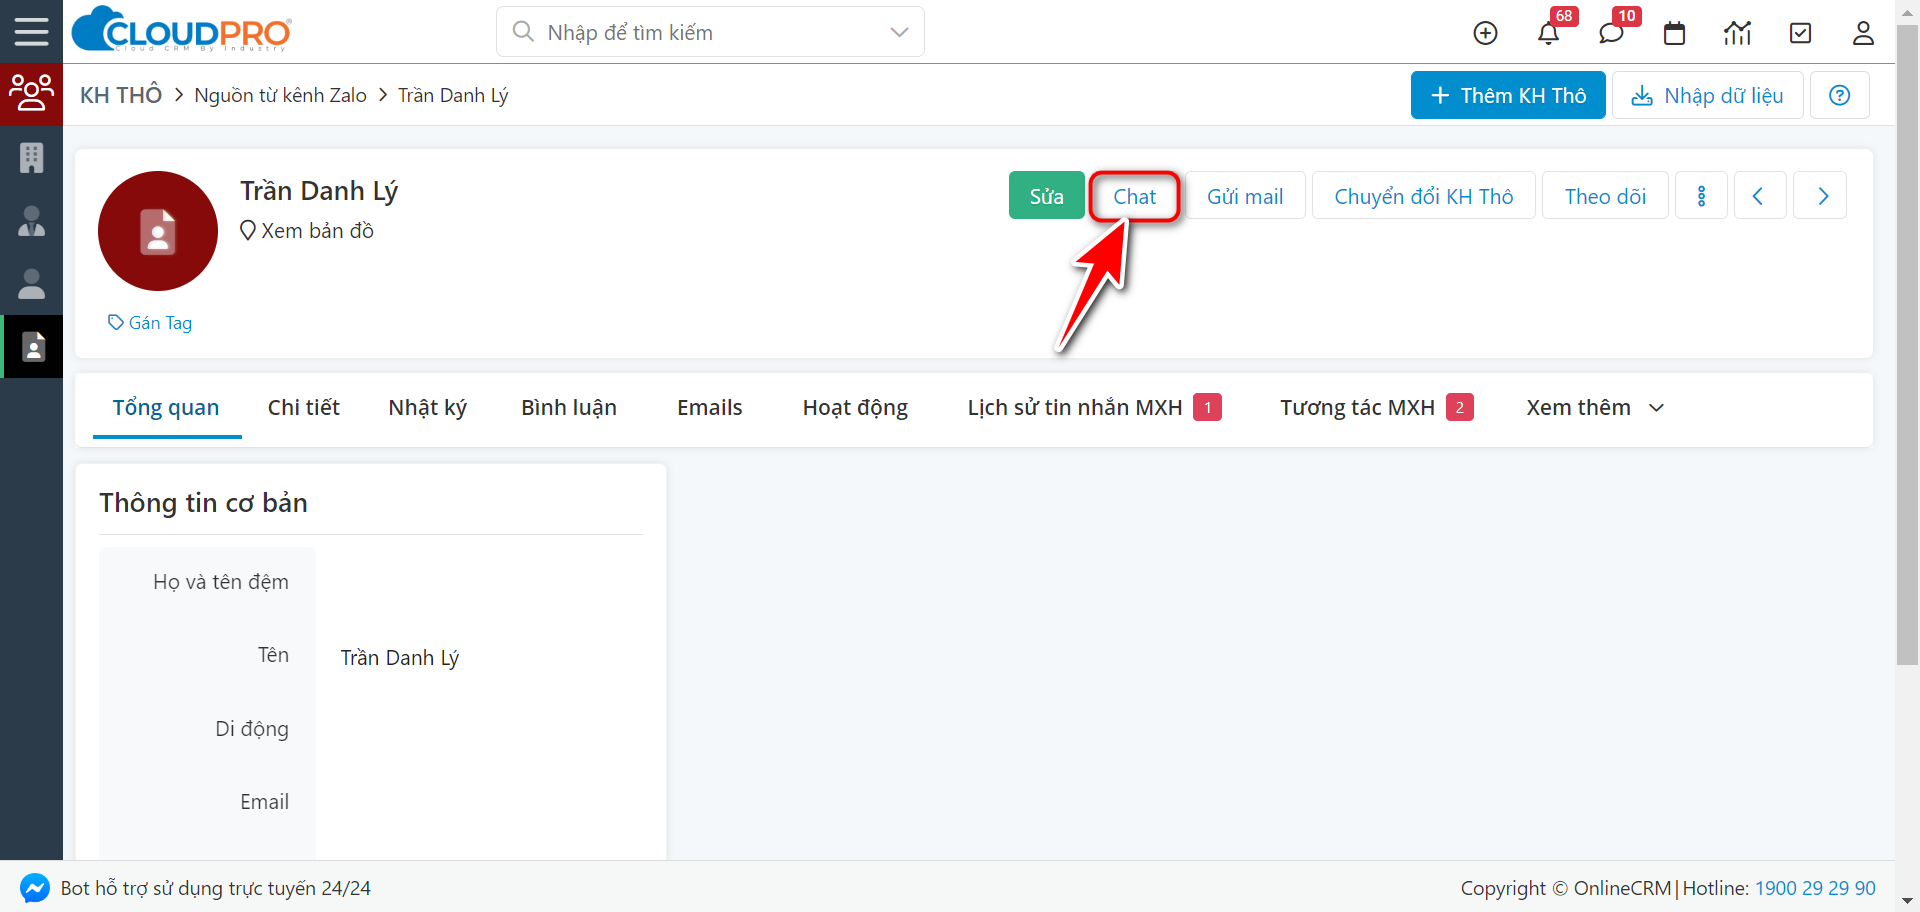Open notifications bell with 68 badge
The width and height of the screenshot is (1920, 912).
click(x=1548, y=33)
